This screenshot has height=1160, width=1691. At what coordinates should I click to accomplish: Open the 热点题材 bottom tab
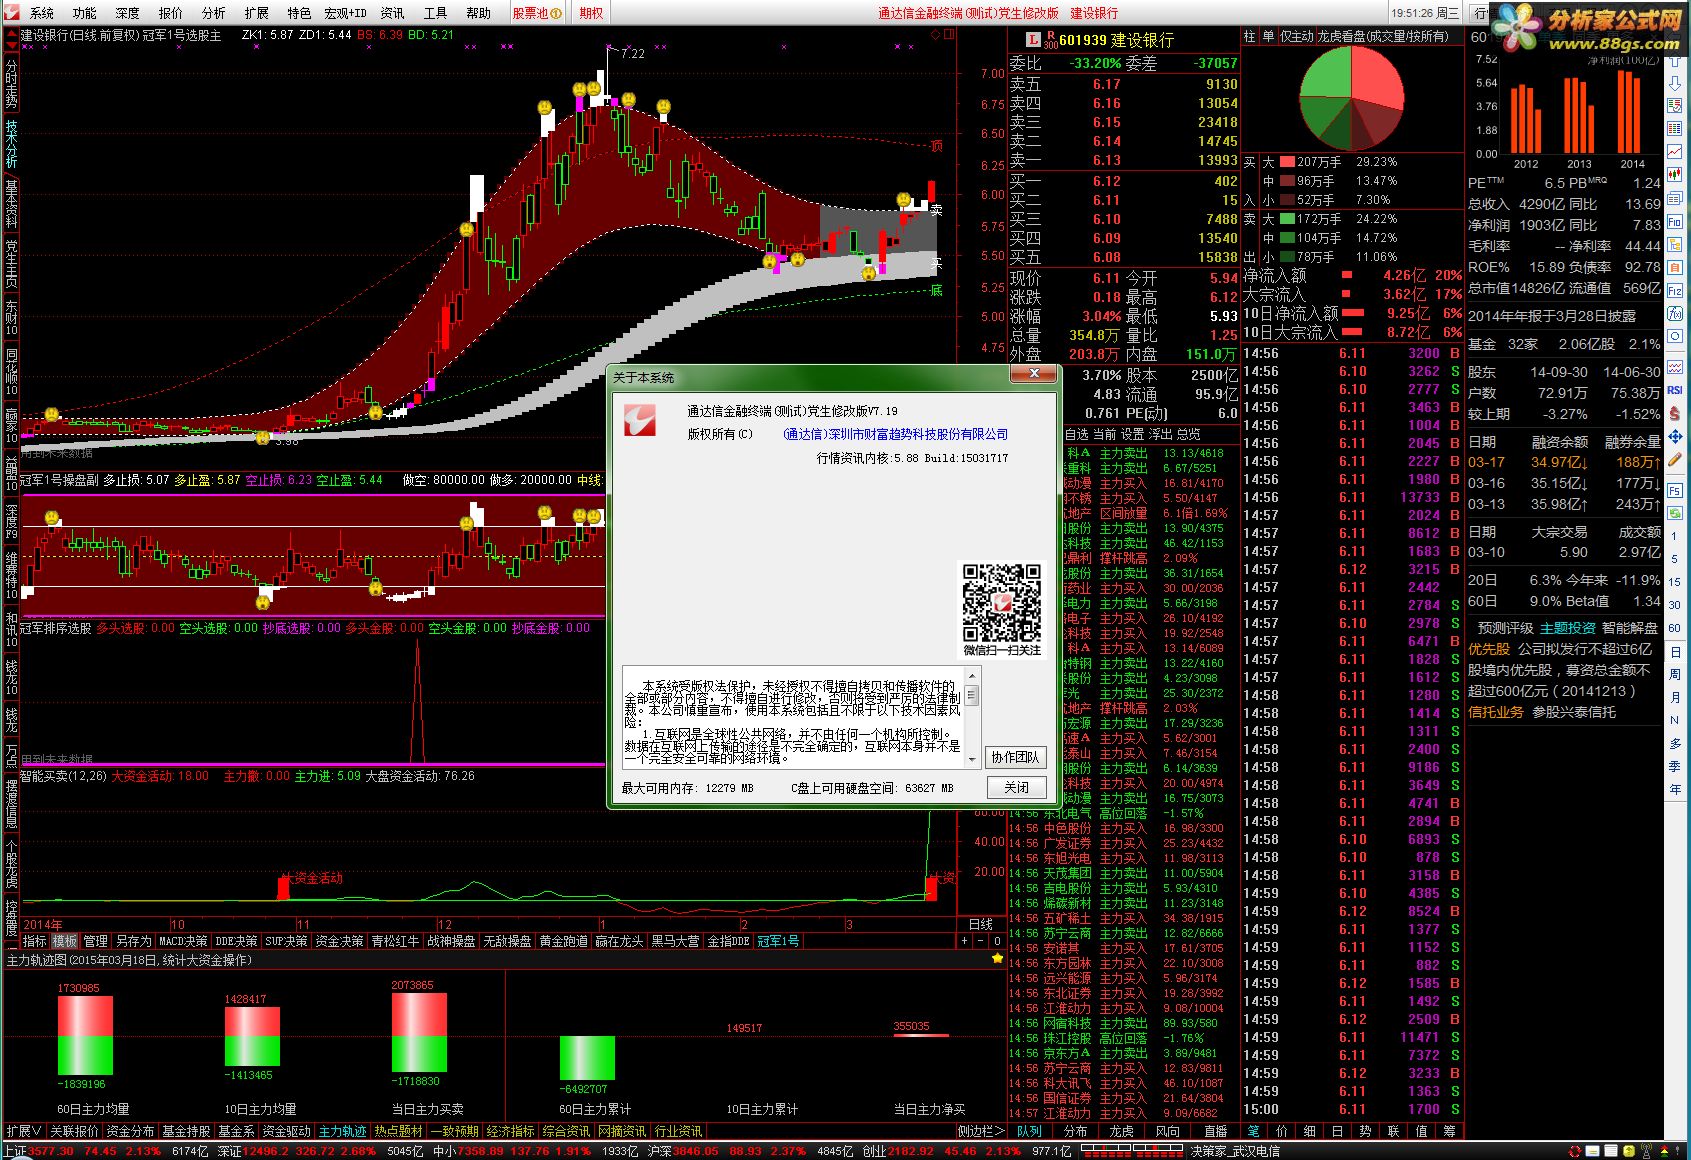tap(398, 1131)
